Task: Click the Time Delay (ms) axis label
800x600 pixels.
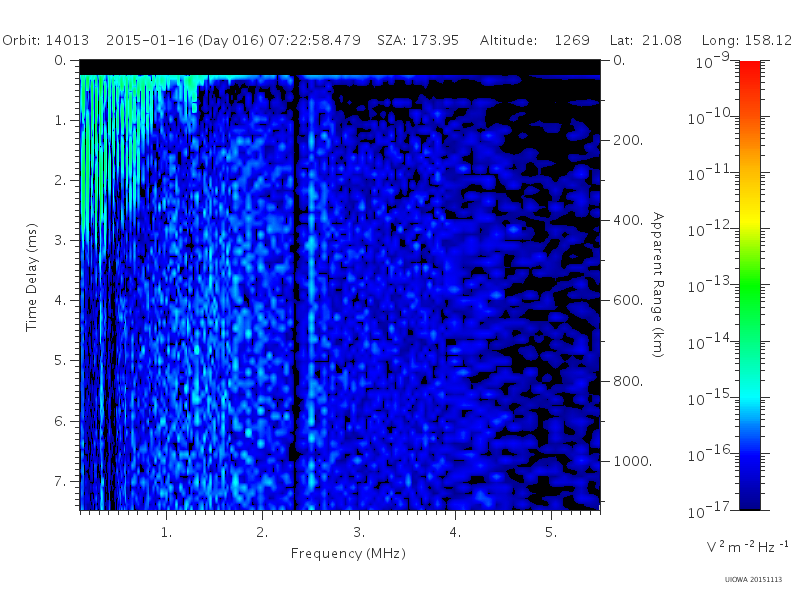Action: pyautogui.click(x=32, y=277)
